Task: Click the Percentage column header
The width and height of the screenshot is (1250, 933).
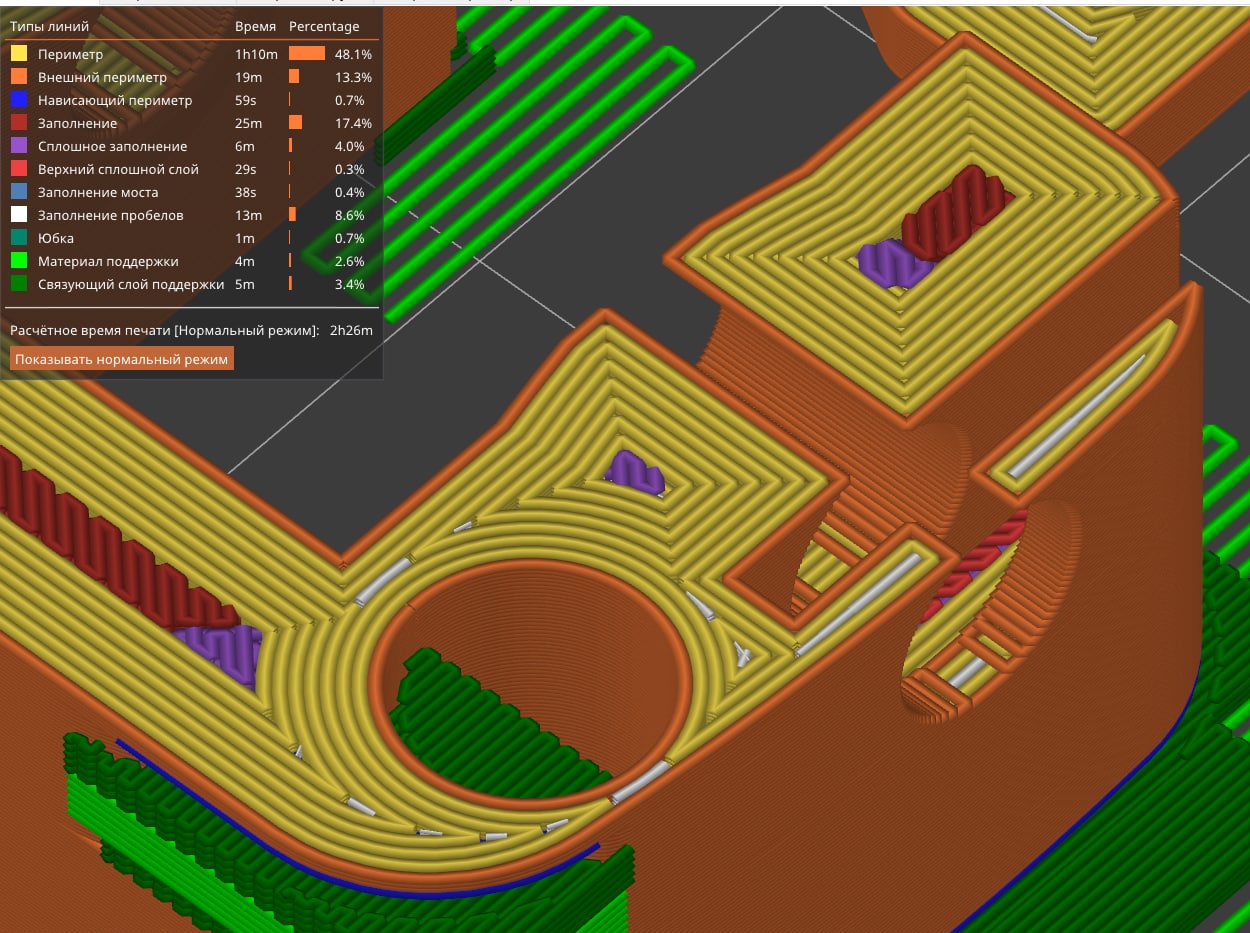Action: [324, 26]
